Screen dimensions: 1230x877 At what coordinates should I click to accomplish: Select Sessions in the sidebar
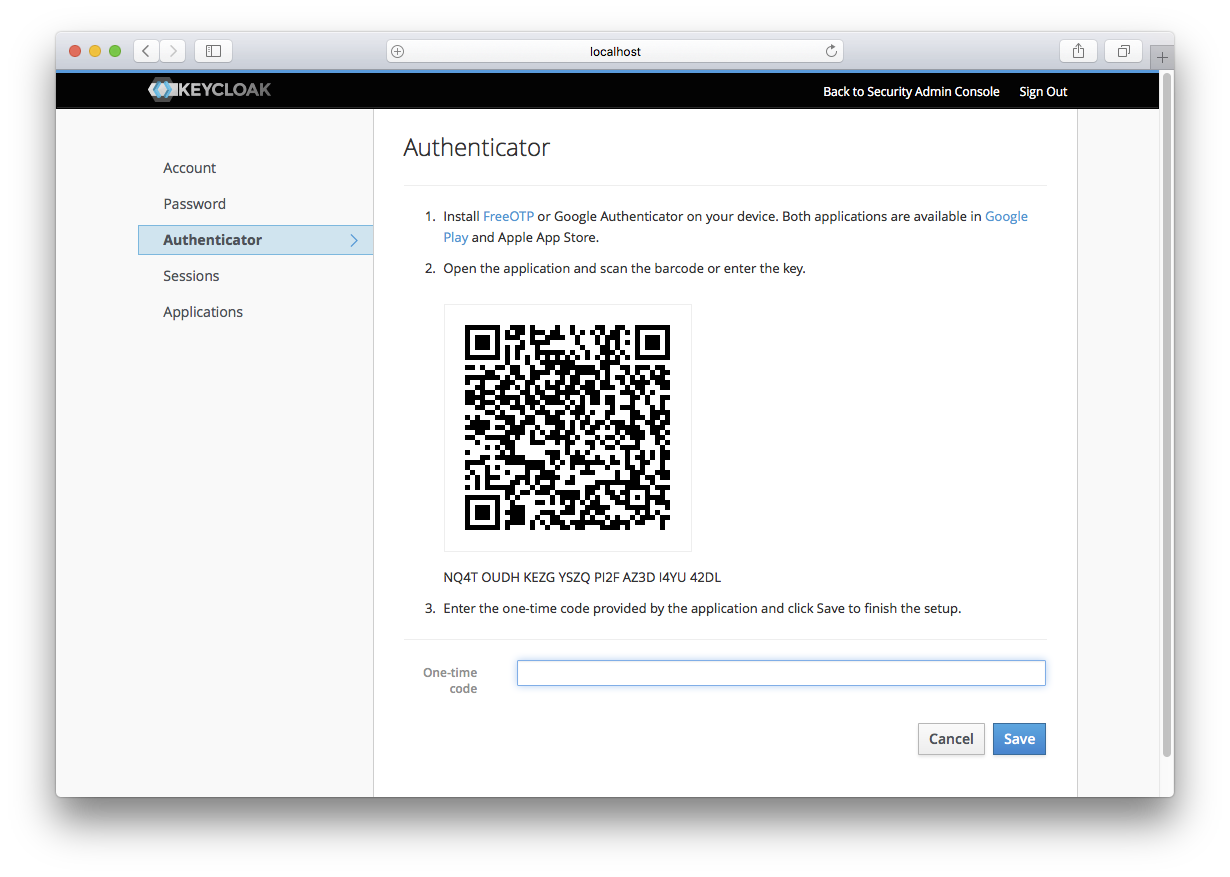point(191,276)
